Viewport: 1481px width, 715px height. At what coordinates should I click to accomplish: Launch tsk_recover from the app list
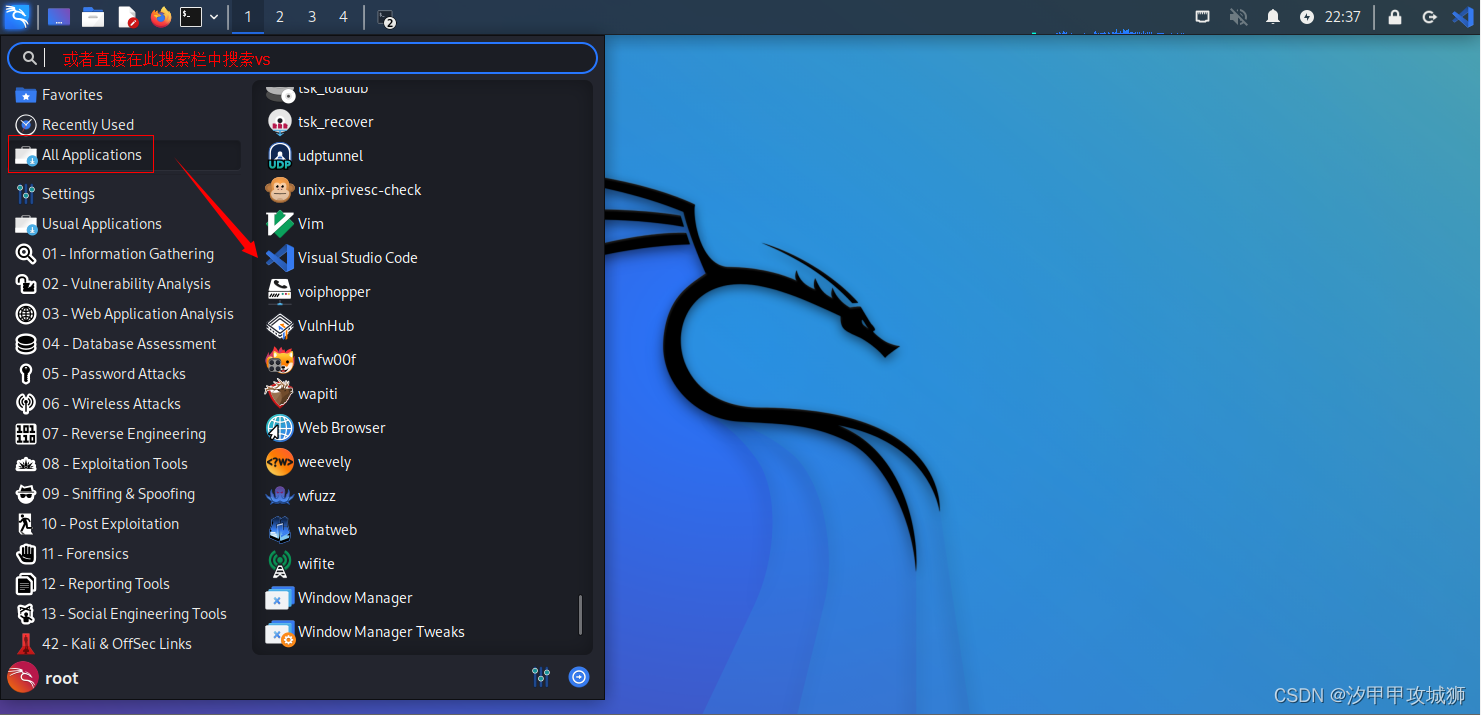(418, 122)
